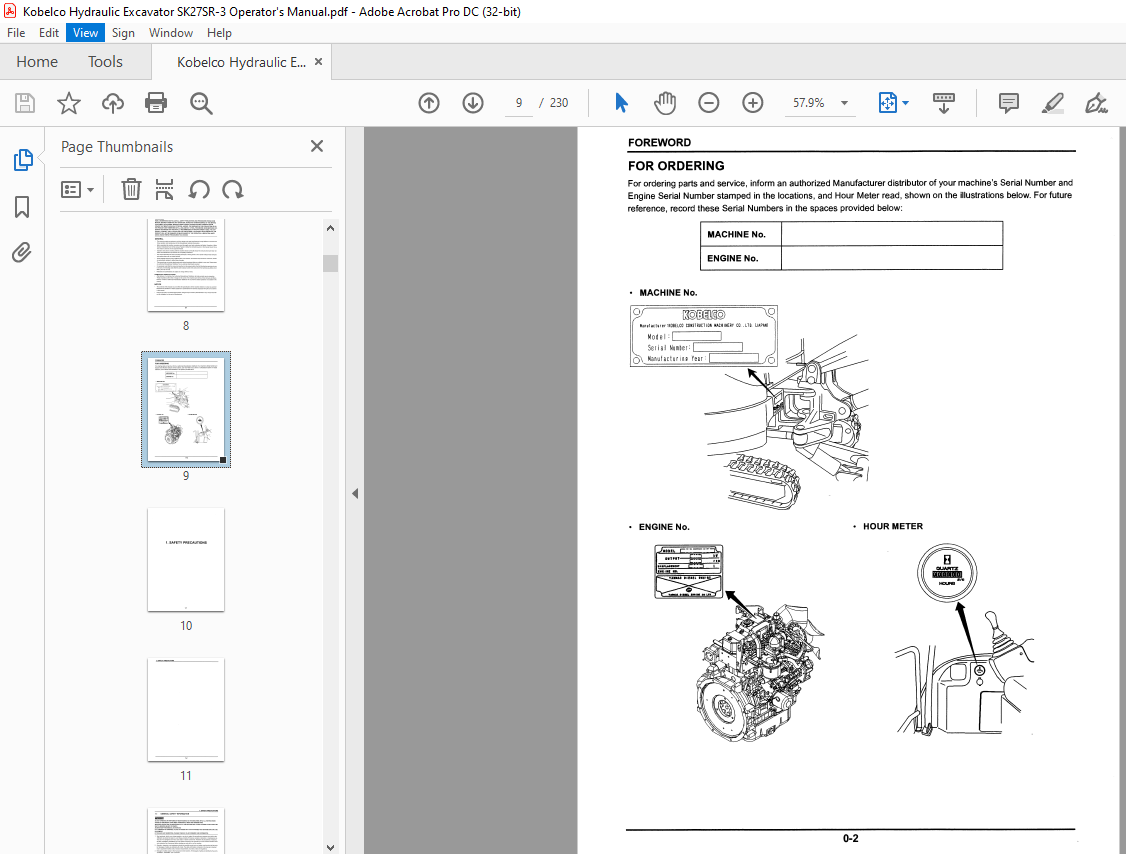Select page 9 thumbnail
The image size is (1126, 854).
coord(186,409)
